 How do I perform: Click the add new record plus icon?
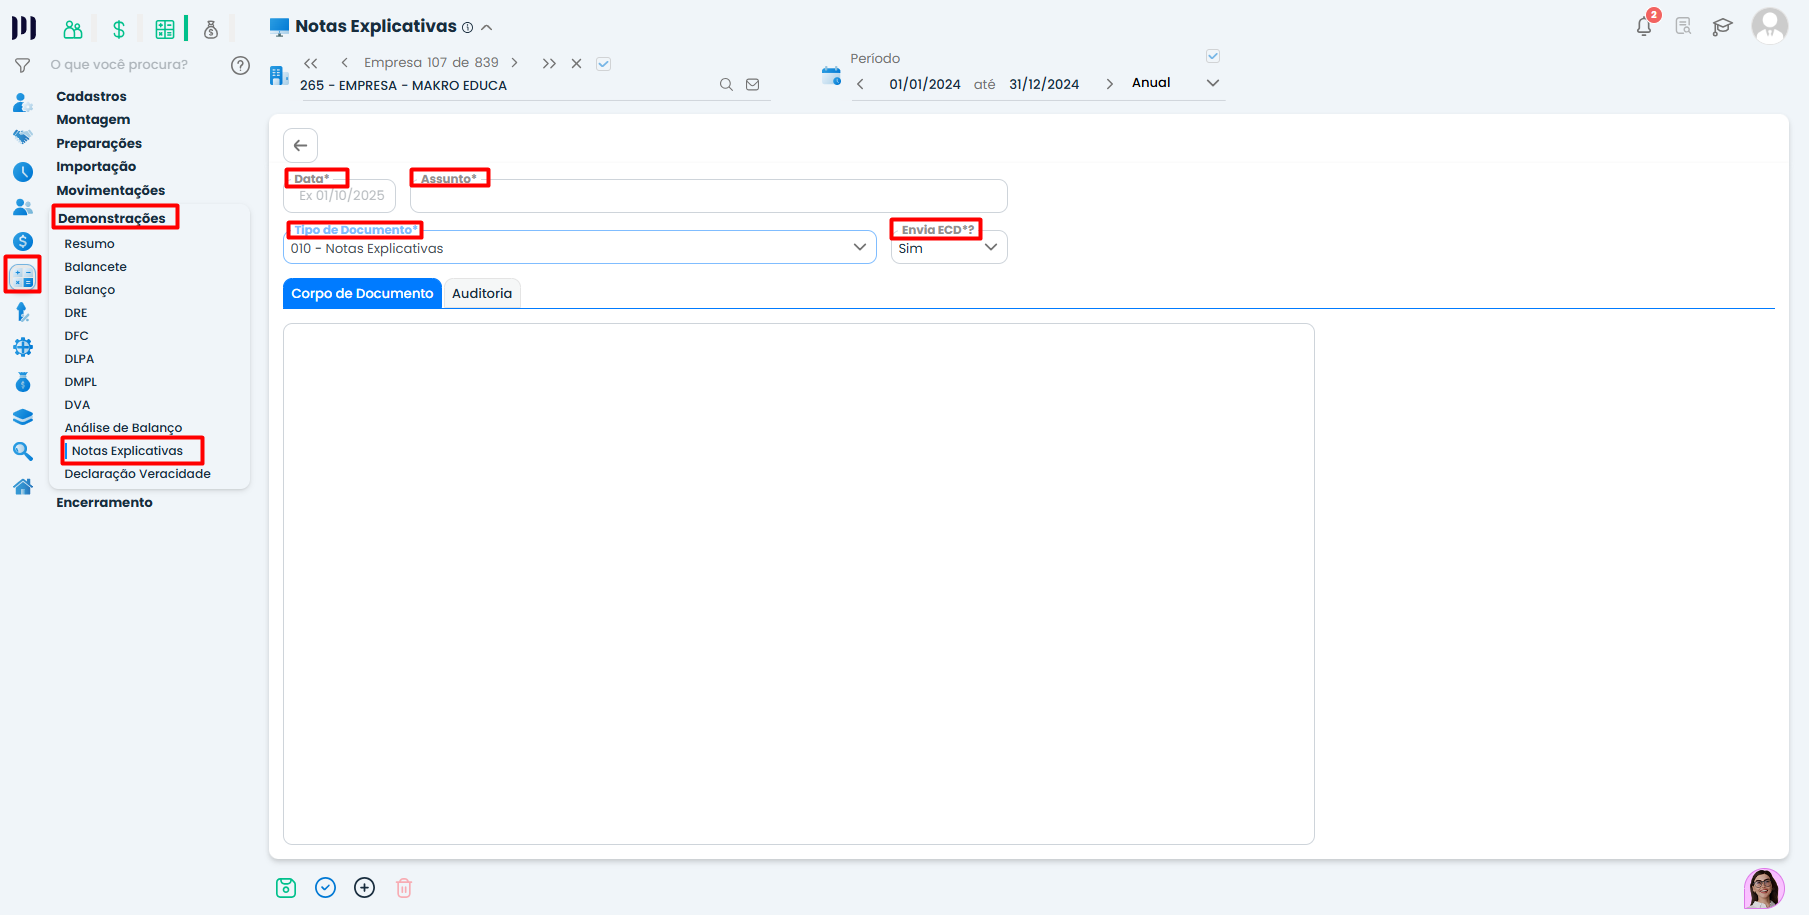click(365, 888)
